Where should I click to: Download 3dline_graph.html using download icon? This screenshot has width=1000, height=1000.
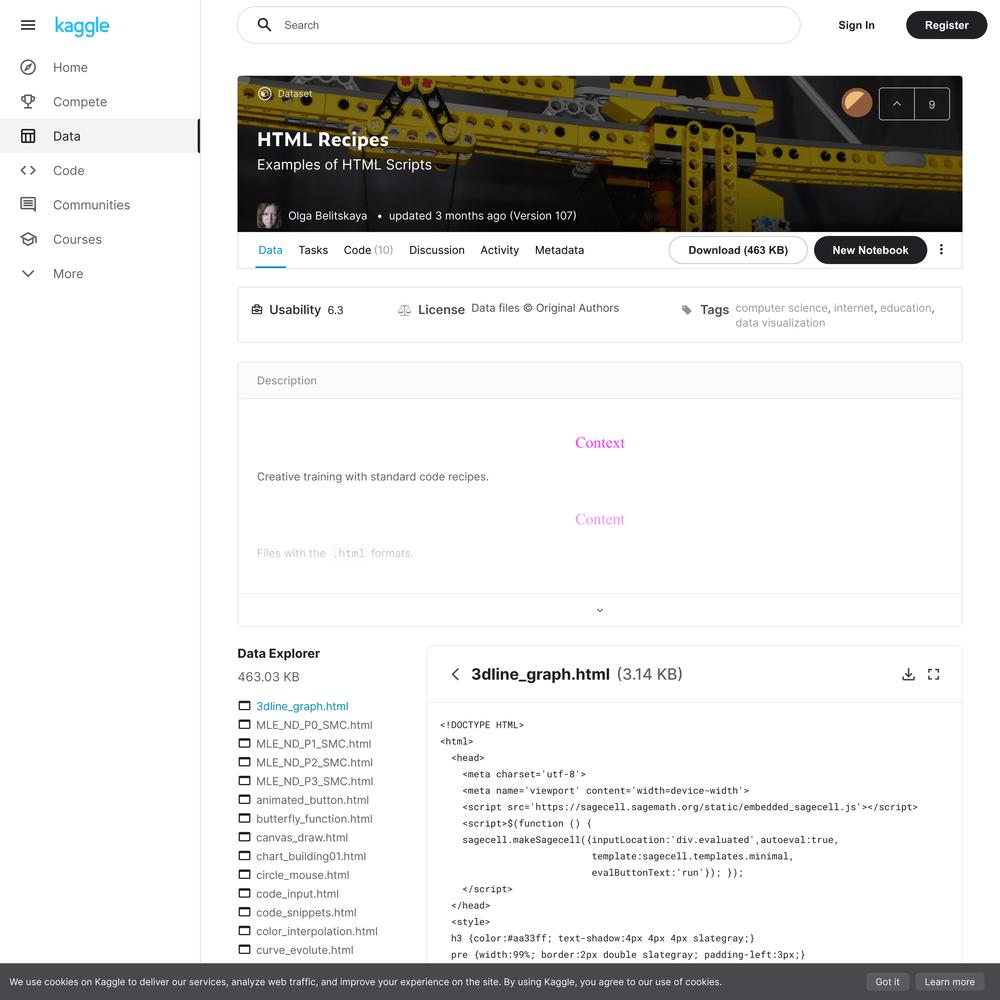(908, 674)
